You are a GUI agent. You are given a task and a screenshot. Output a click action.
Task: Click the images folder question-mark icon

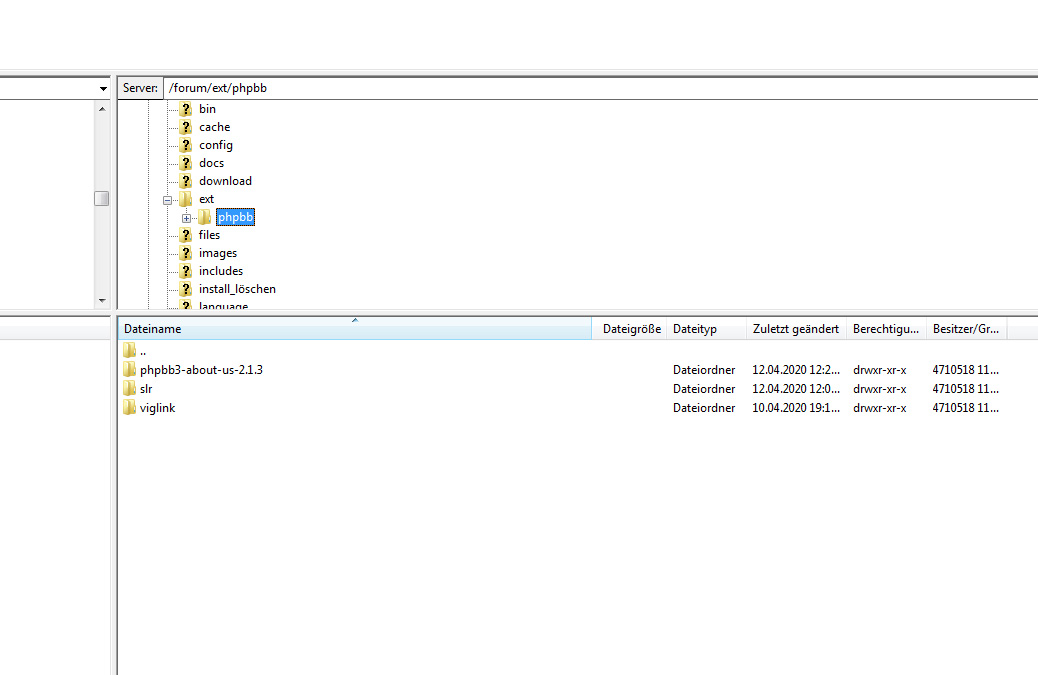pos(186,253)
